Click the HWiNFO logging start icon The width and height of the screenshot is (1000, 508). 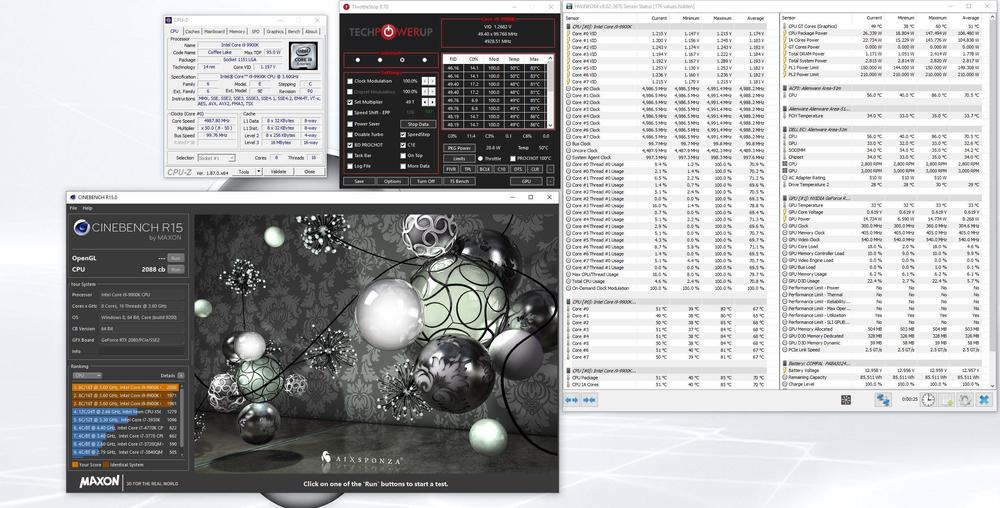947,398
